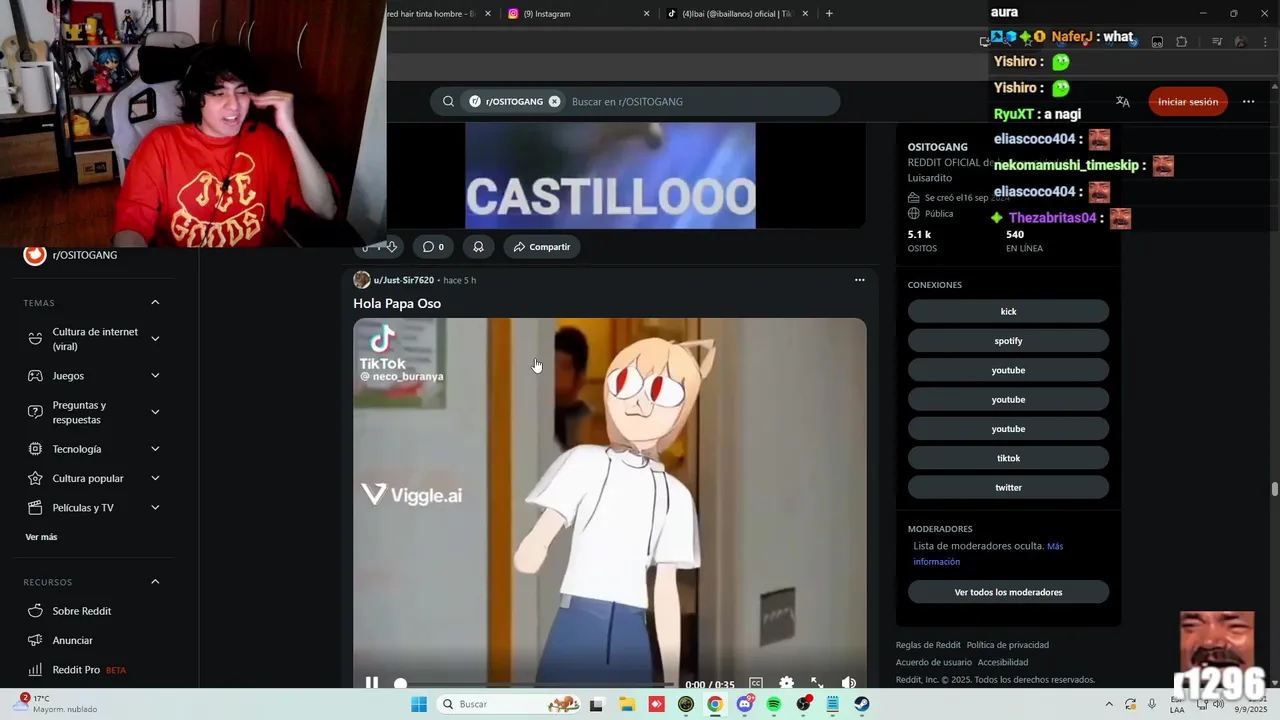Click the video progress bar handle

401,684
